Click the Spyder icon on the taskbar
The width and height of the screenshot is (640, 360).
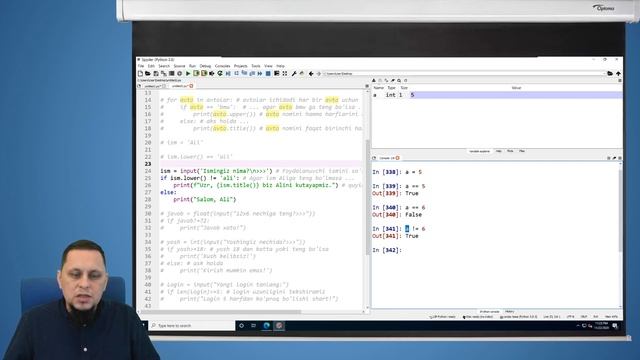(x=279, y=325)
